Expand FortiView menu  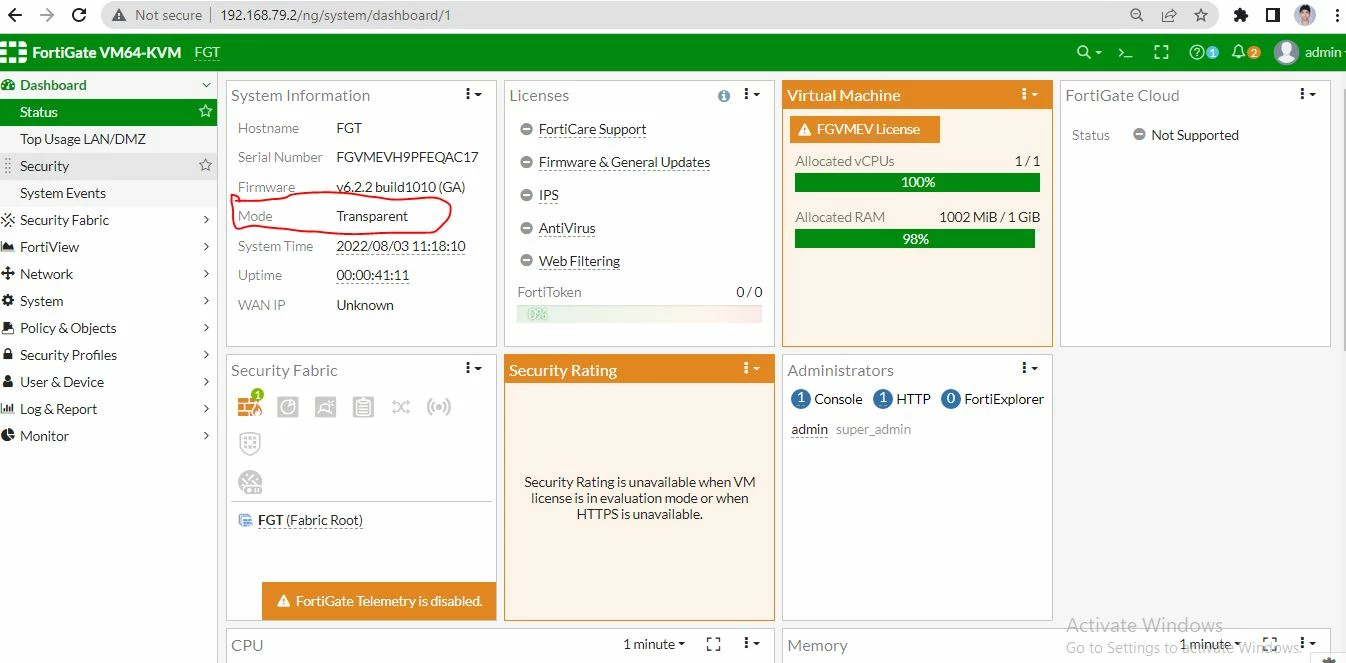[x=108, y=247]
